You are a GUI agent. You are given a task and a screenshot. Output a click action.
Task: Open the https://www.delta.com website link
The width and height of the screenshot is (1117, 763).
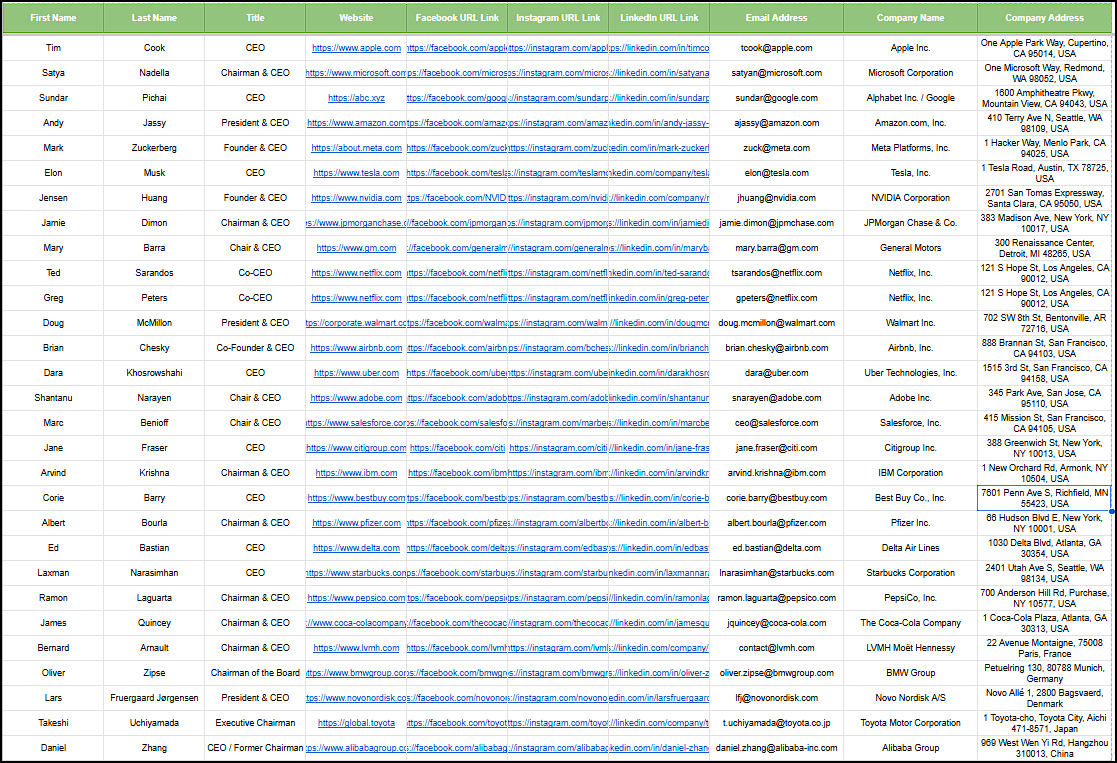[x=356, y=548]
